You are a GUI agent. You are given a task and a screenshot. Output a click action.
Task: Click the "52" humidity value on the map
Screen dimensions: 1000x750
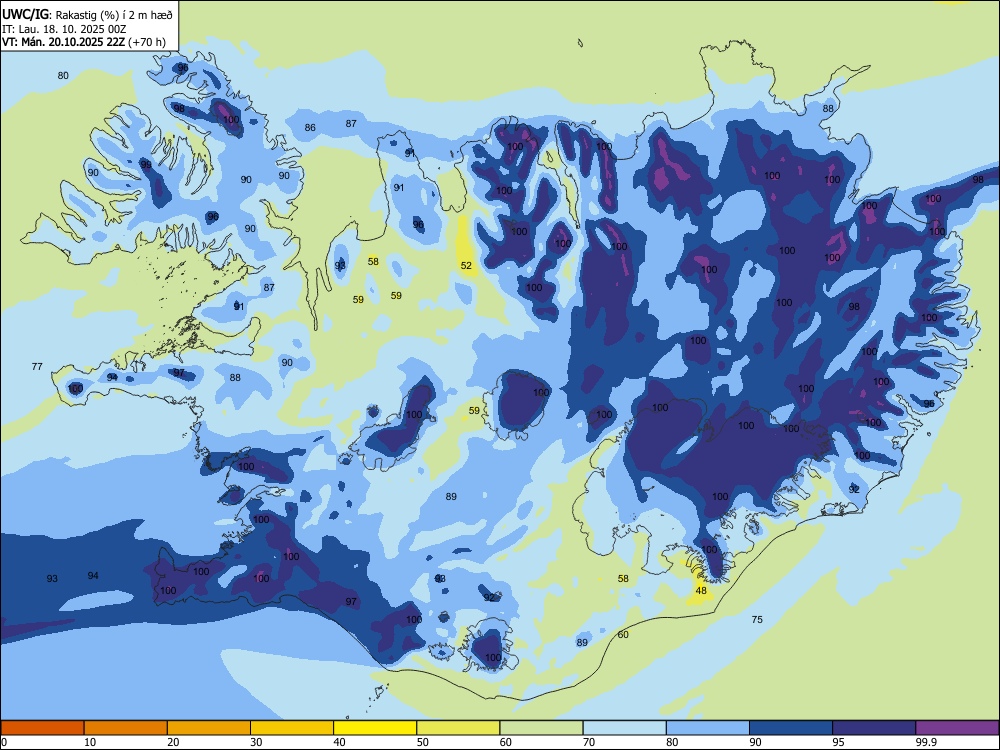point(466,265)
